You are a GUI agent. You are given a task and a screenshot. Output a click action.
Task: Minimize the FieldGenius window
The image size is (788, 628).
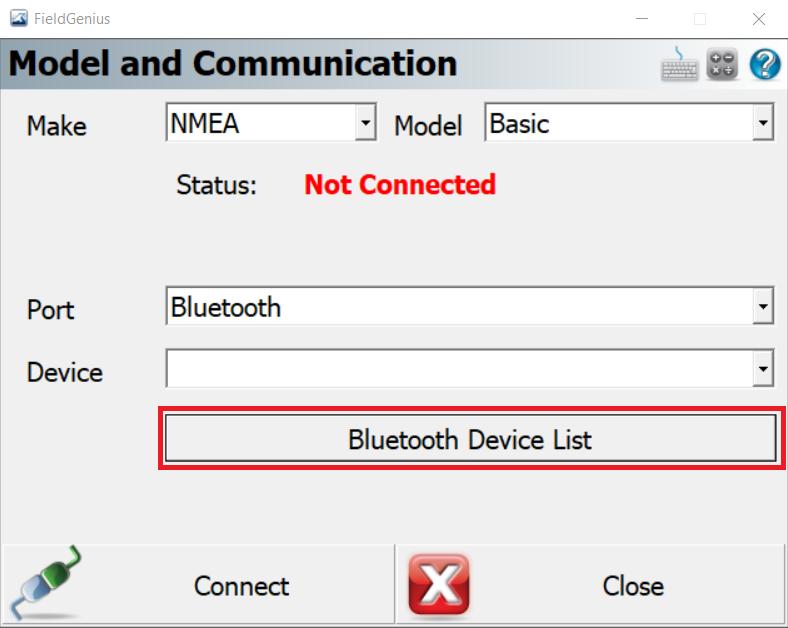point(642,19)
